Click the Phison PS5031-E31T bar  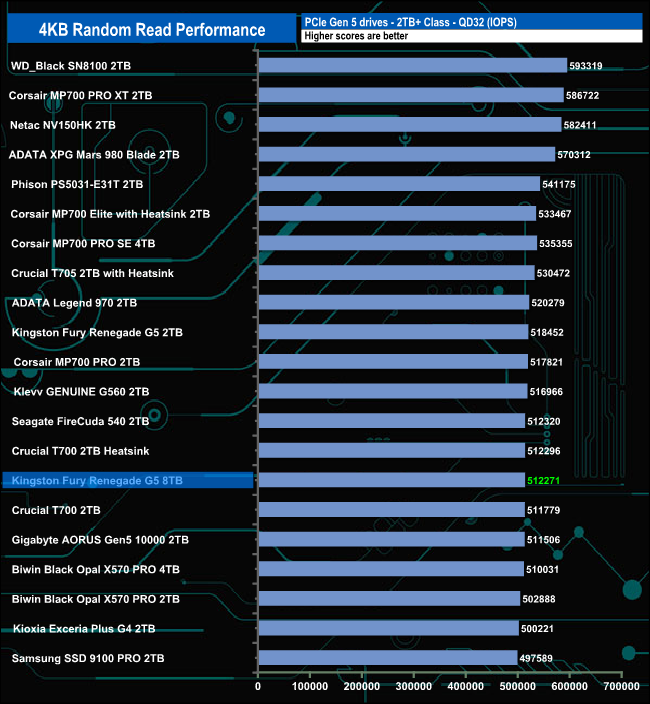click(x=400, y=184)
